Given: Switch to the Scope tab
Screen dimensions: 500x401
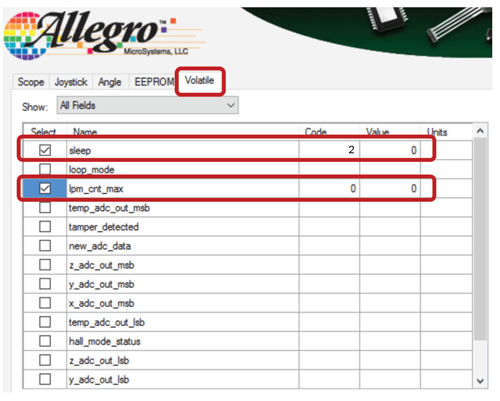Looking at the screenshot, I should click(x=31, y=82).
